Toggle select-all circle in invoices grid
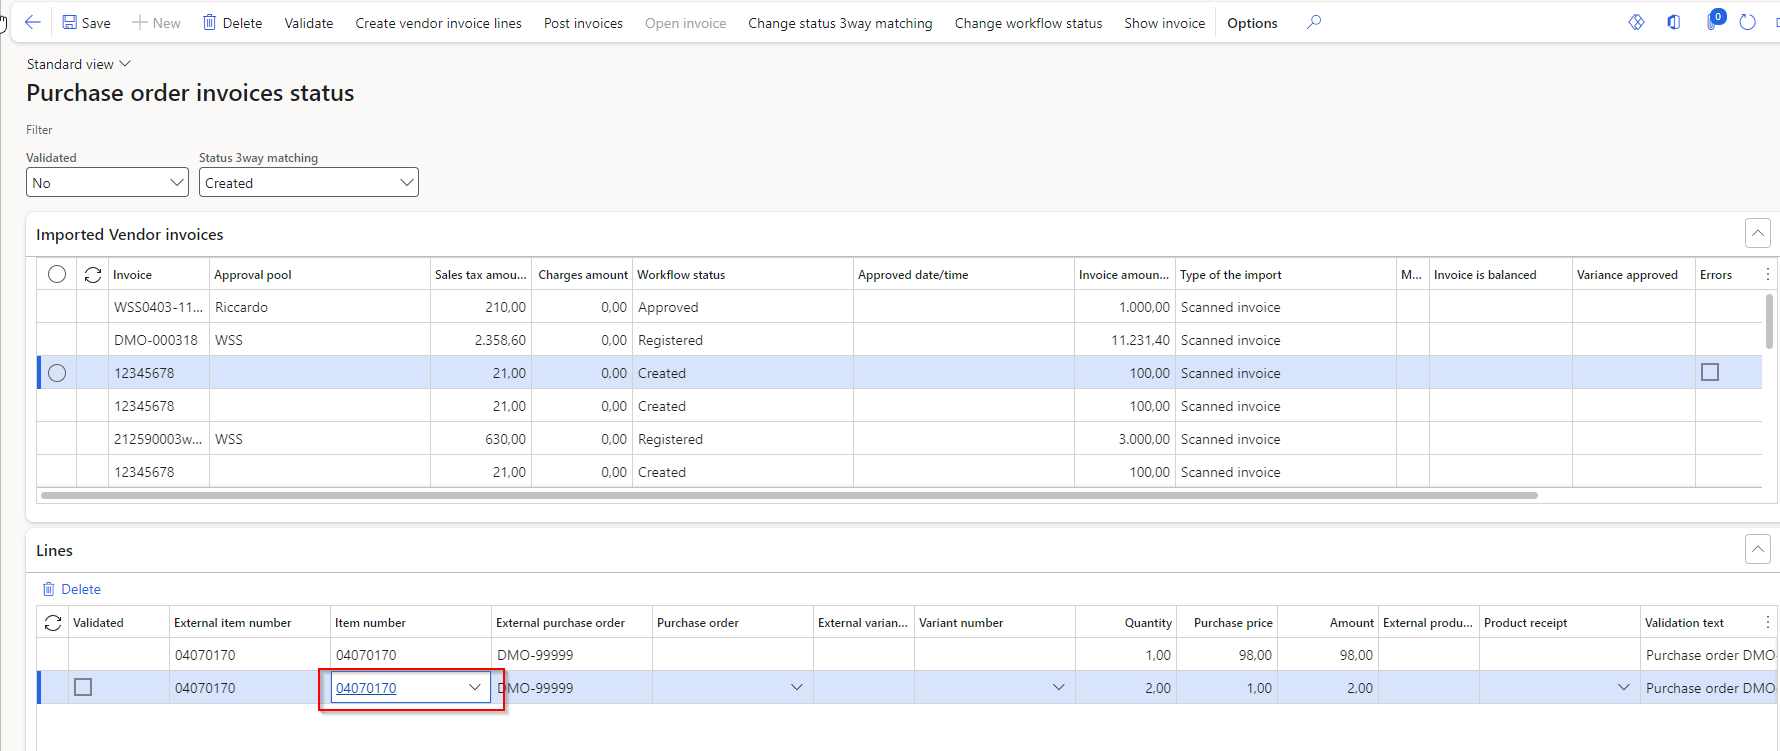This screenshot has width=1780, height=751. point(57,274)
